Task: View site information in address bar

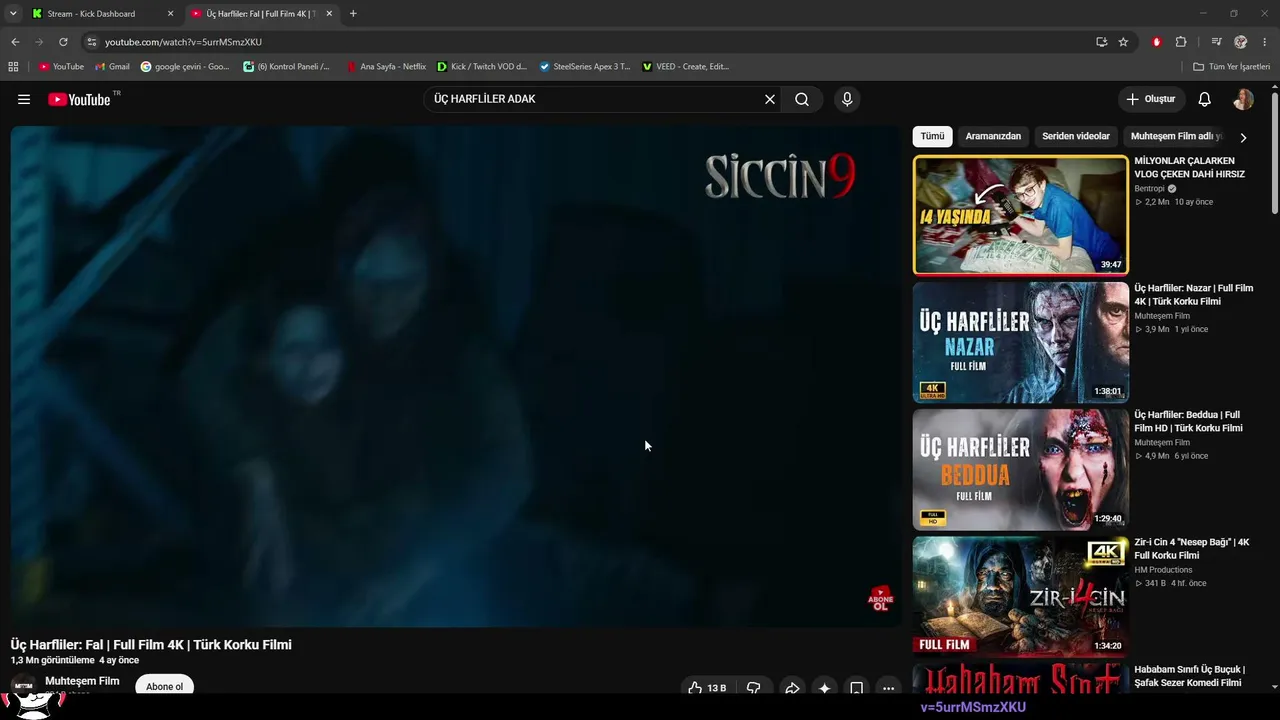Action: click(91, 42)
